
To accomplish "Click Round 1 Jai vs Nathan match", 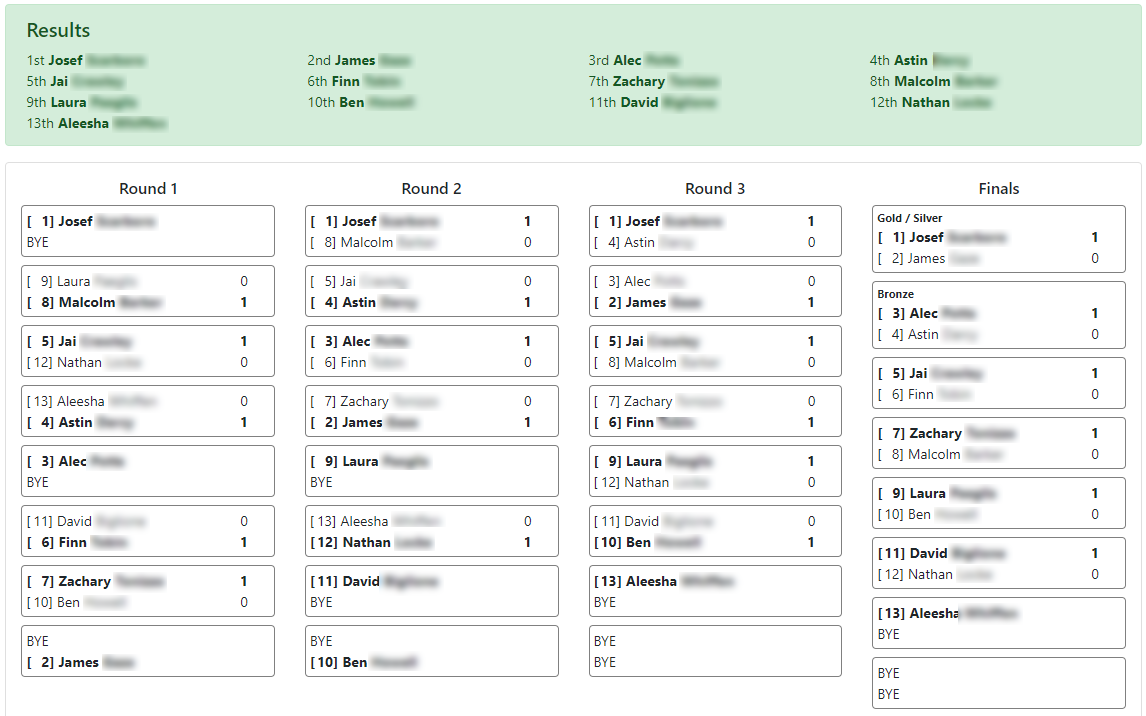I will tap(148, 351).
